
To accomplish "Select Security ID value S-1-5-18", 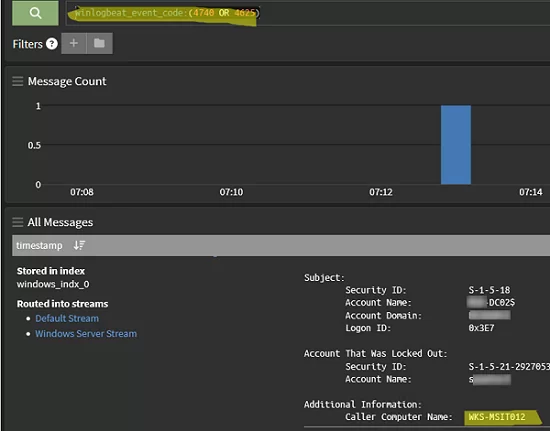I will click(489, 290).
